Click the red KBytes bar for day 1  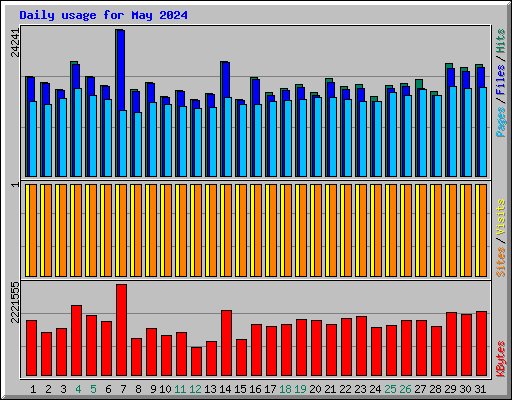point(31,348)
